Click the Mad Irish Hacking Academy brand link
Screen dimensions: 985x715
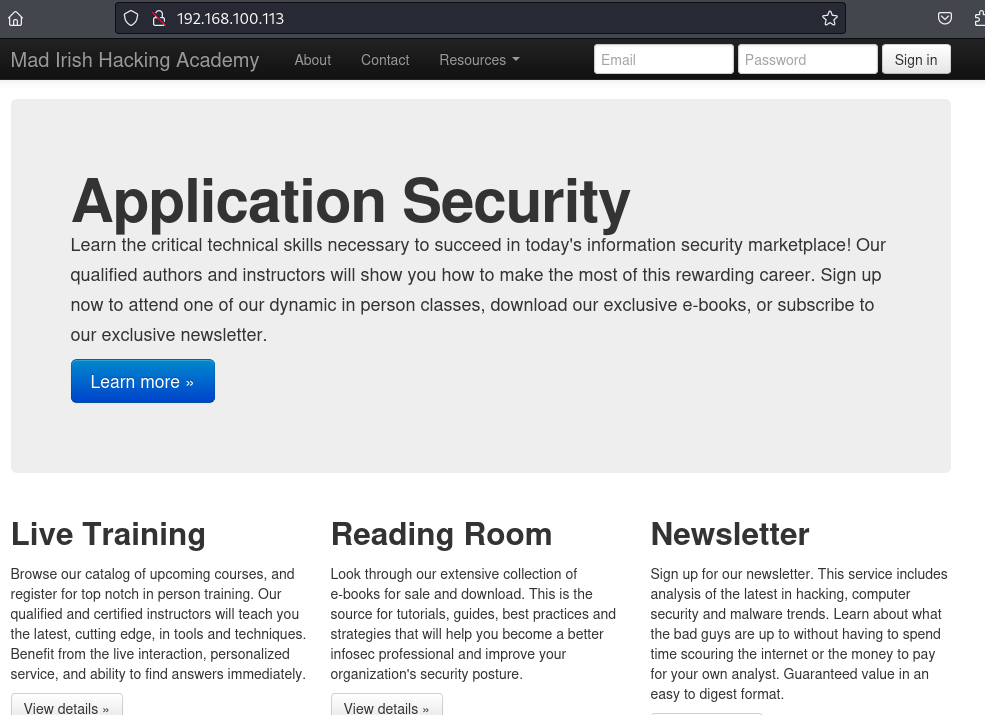tap(135, 60)
